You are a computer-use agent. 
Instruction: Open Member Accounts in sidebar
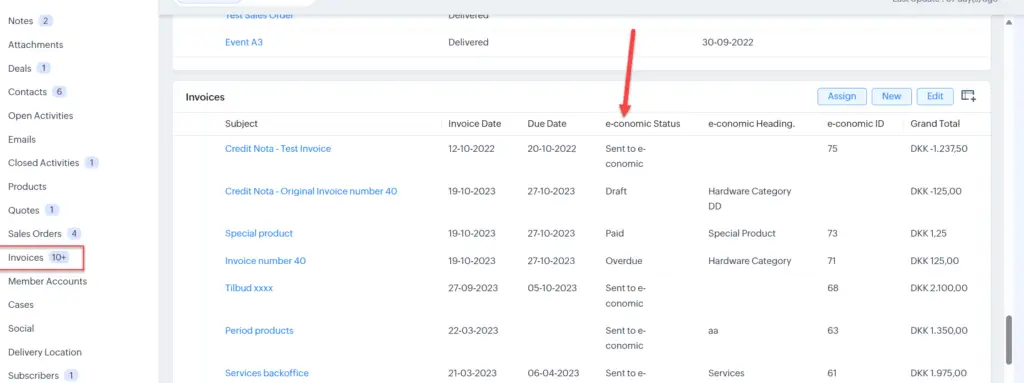coord(47,281)
